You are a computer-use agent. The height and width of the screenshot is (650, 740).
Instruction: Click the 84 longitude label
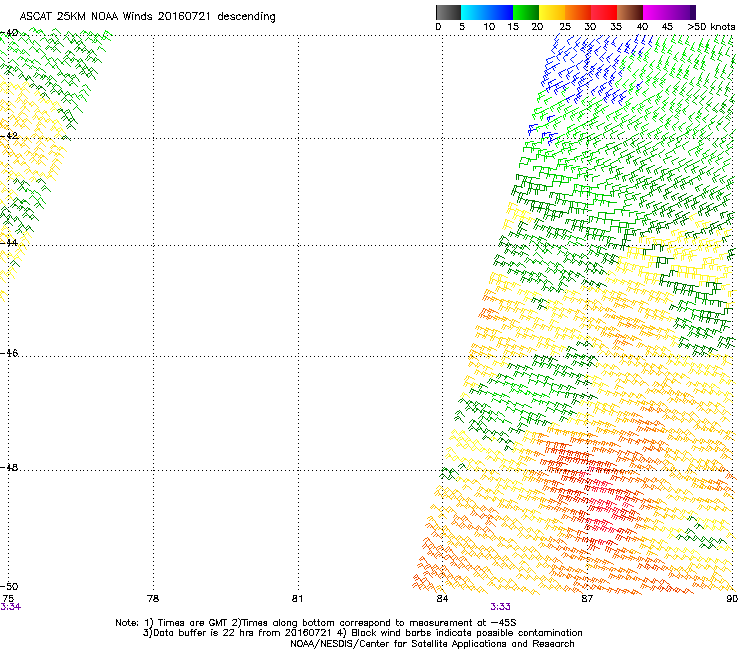click(442, 598)
